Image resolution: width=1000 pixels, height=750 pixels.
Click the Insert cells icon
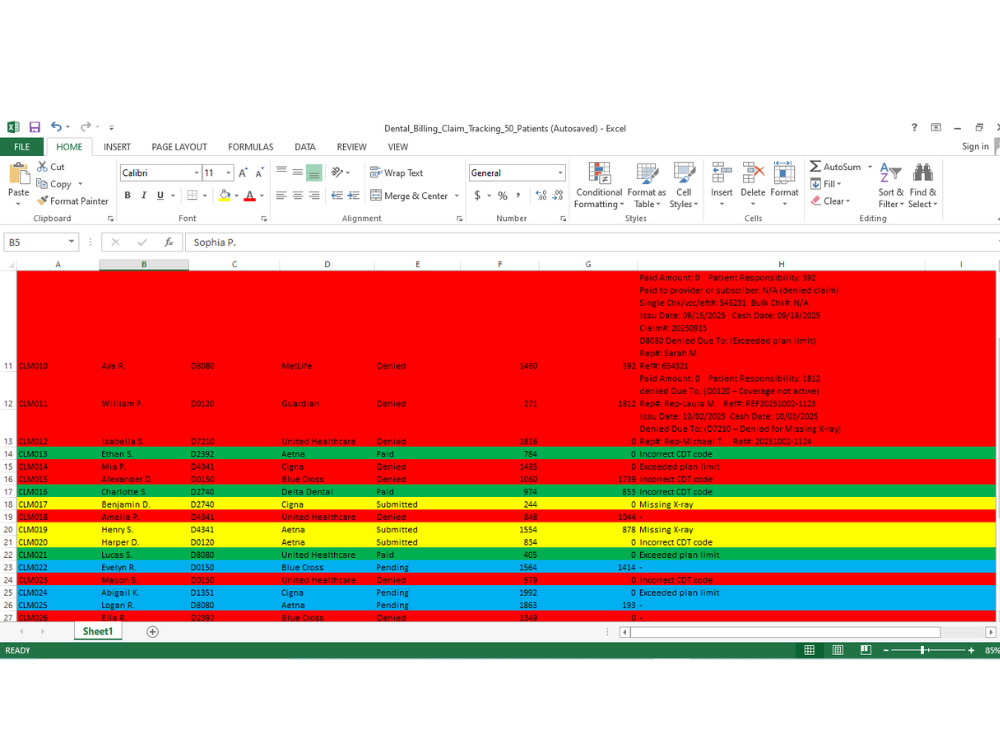pos(721,173)
